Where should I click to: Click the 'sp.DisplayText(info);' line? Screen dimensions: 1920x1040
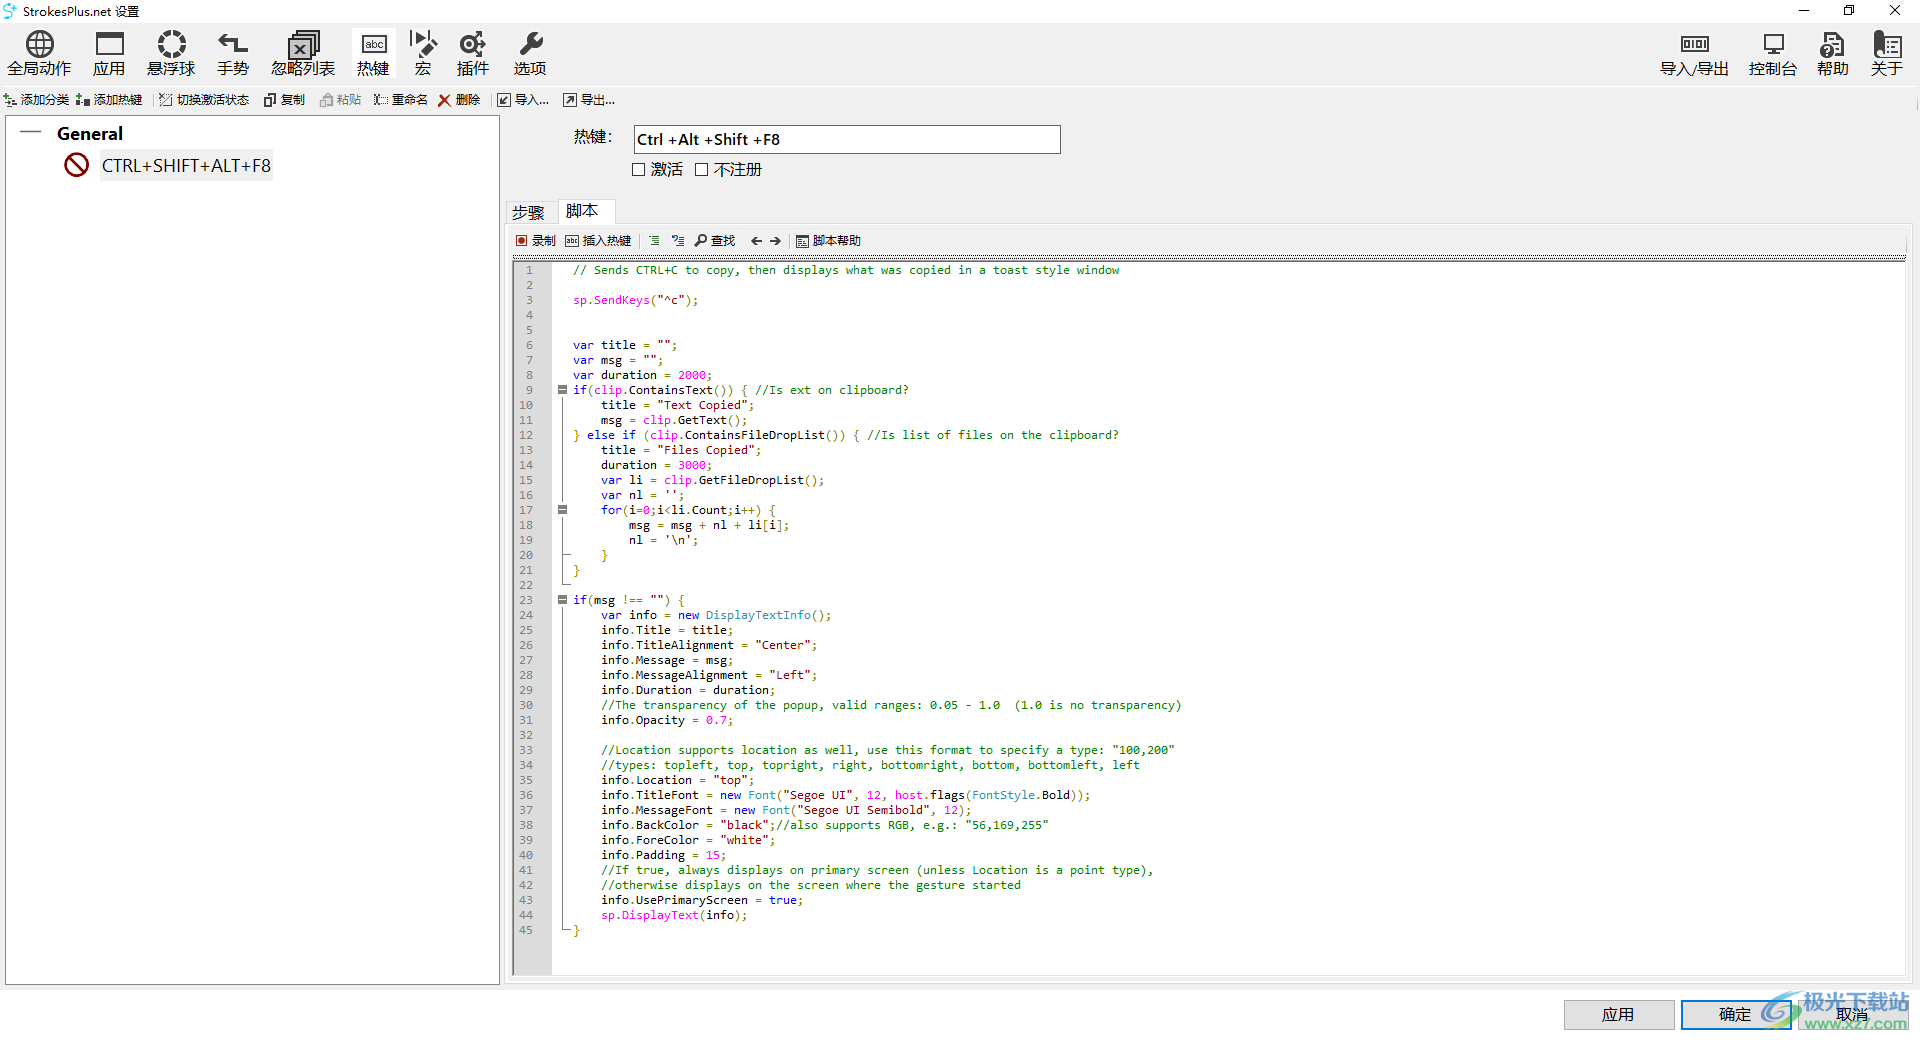tap(674, 915)
